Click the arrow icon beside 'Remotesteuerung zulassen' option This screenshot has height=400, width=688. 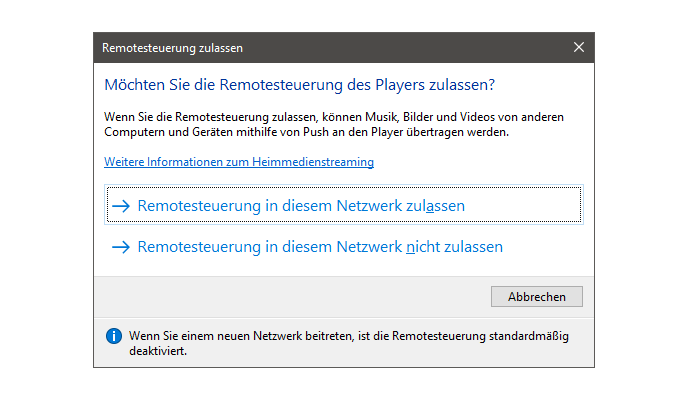click(x=121, y=206)
